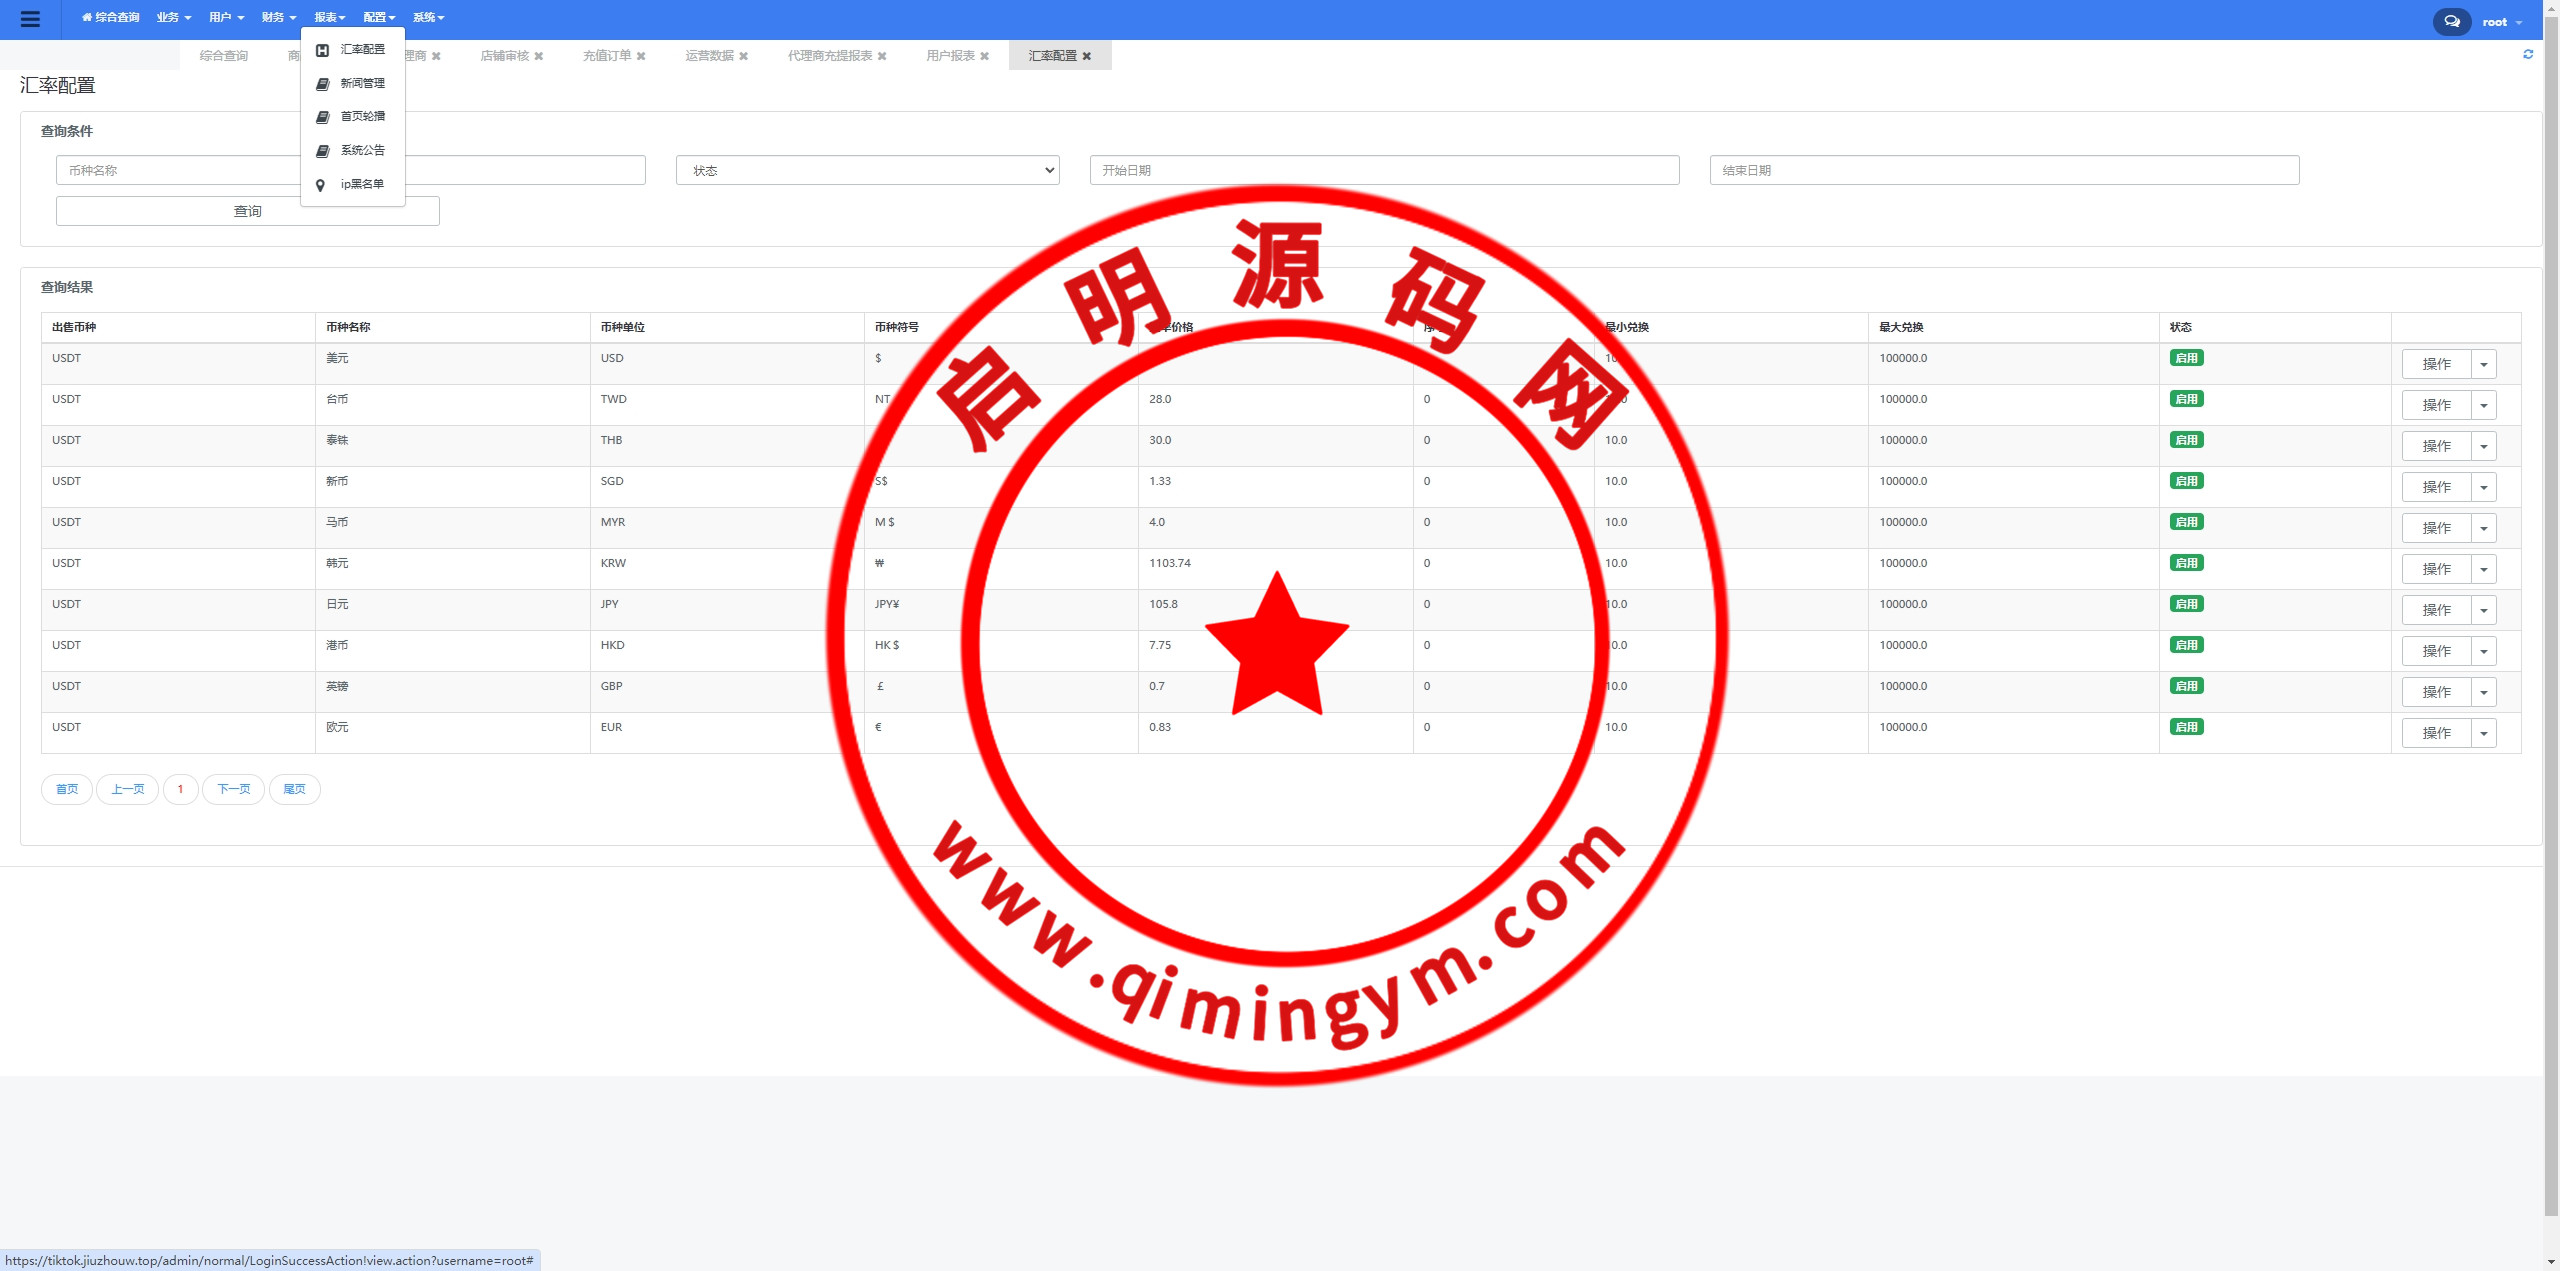The width and height of the screenshot is (2560, 1271).
Task: Click the 操作 button for the 日元 row
Action: tap(2436, 610)
